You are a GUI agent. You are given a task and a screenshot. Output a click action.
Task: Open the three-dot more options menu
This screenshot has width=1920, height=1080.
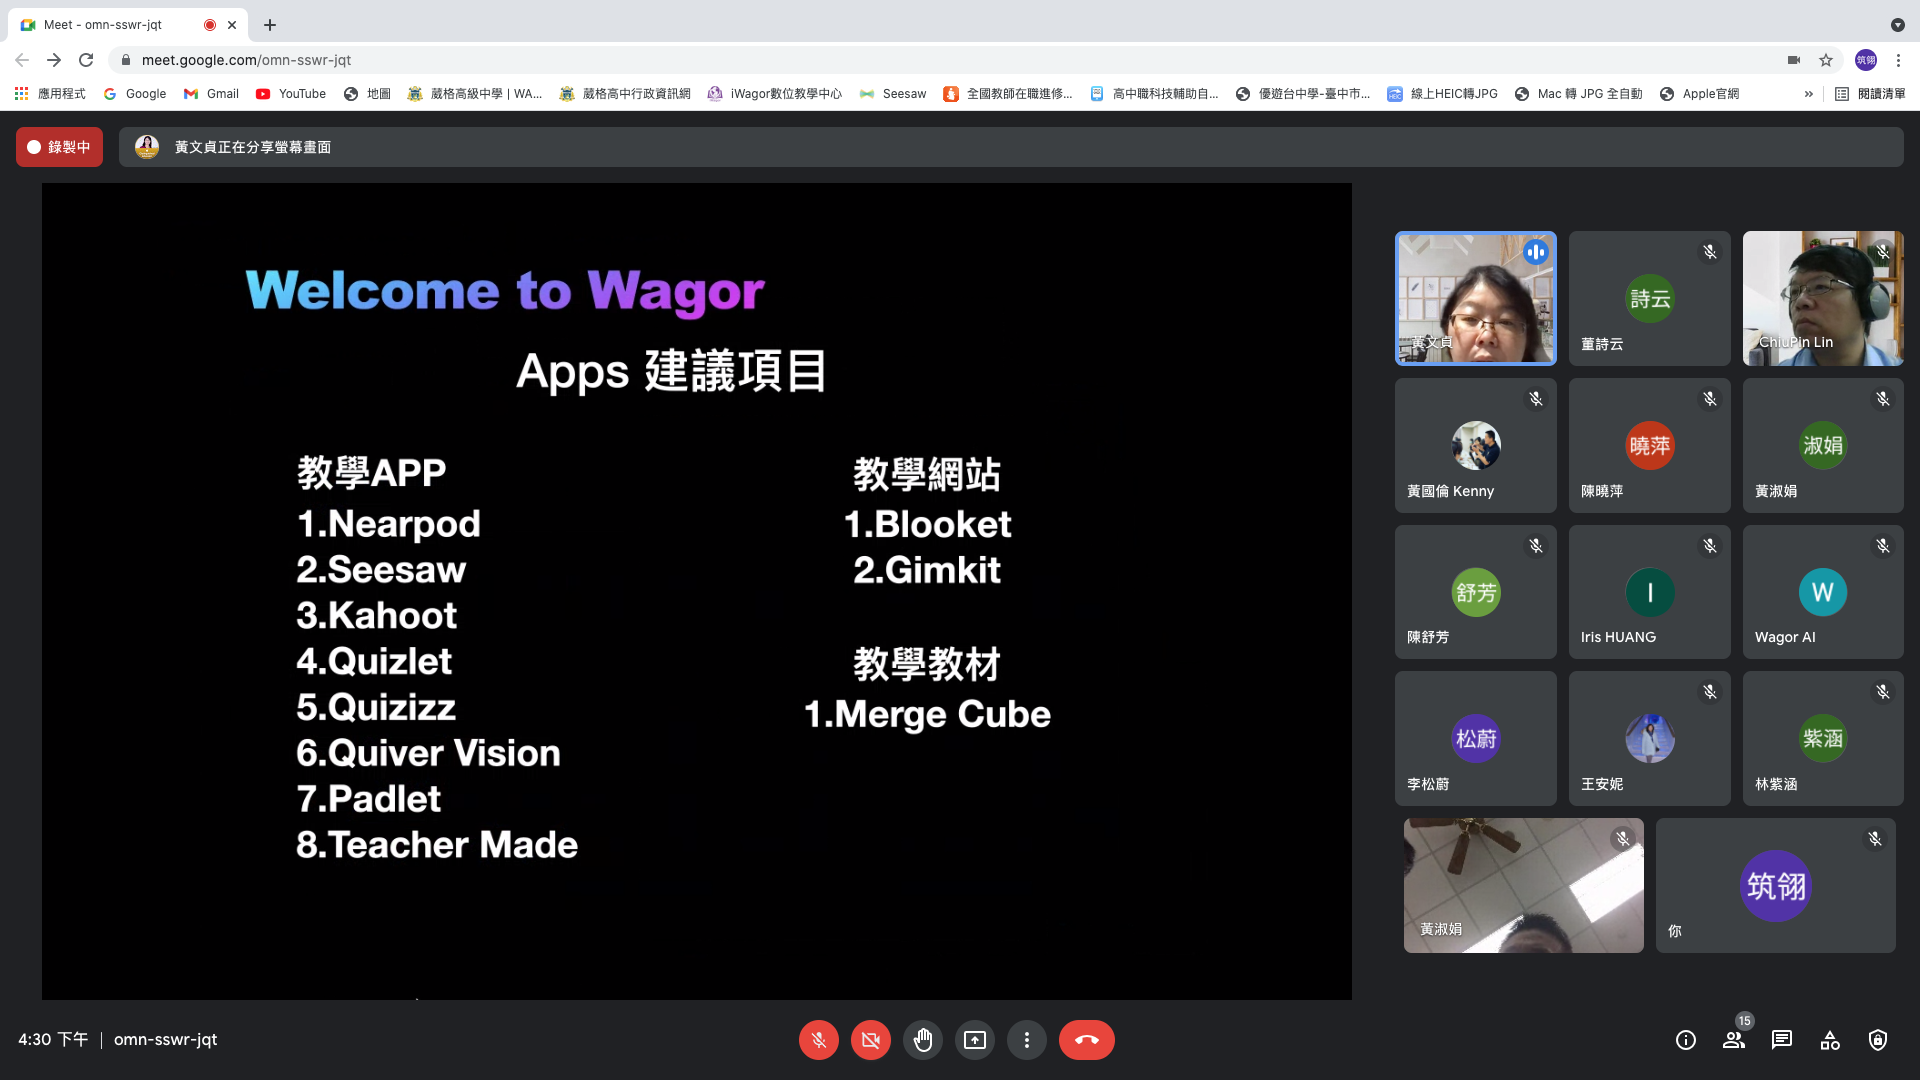click(1026, 1040)
